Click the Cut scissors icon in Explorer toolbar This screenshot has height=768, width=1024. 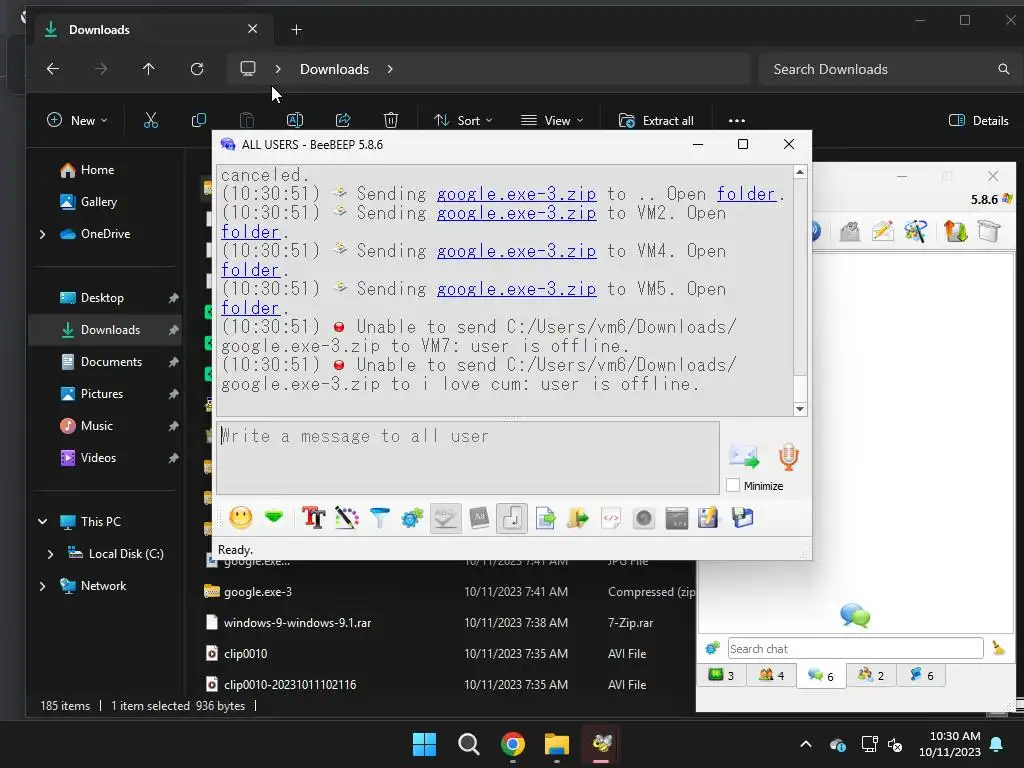tap(151, 120)
